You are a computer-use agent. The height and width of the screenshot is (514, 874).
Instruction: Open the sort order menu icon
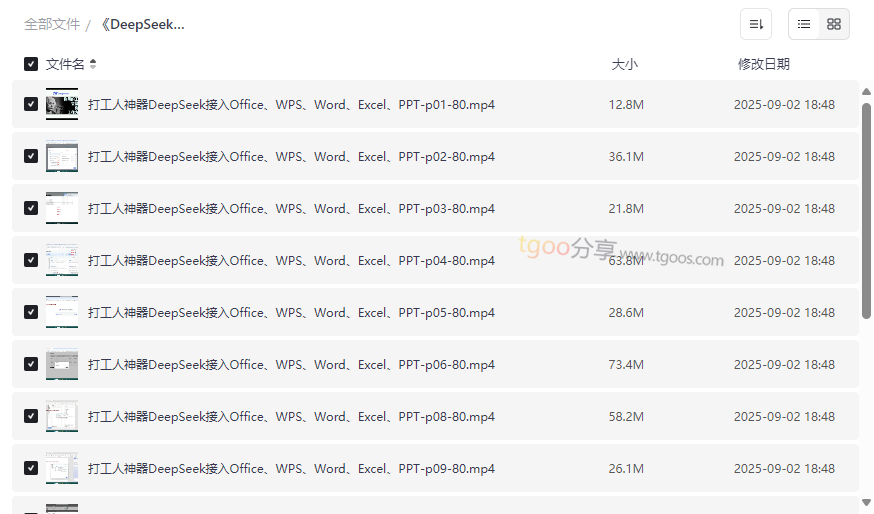point(756,24)
